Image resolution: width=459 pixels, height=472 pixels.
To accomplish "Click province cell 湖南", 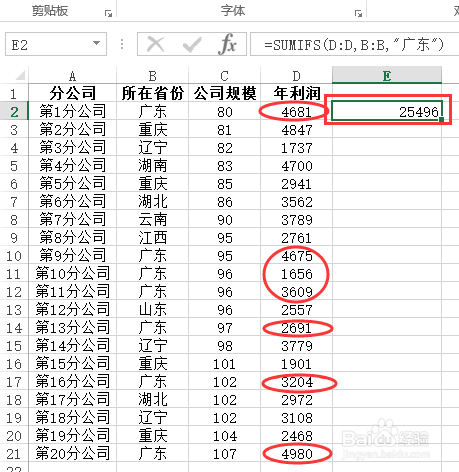I will pyautogui.click(x=153, y=165).
